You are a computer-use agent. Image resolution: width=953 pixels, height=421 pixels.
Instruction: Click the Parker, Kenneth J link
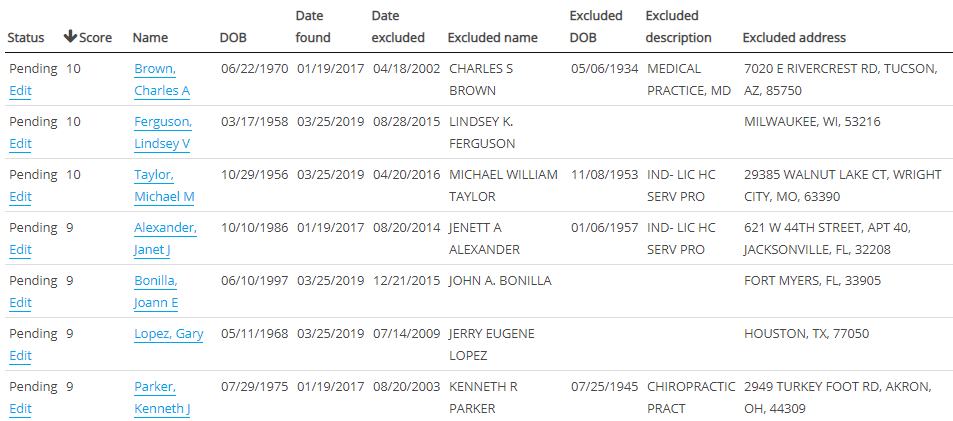point(155,387)
